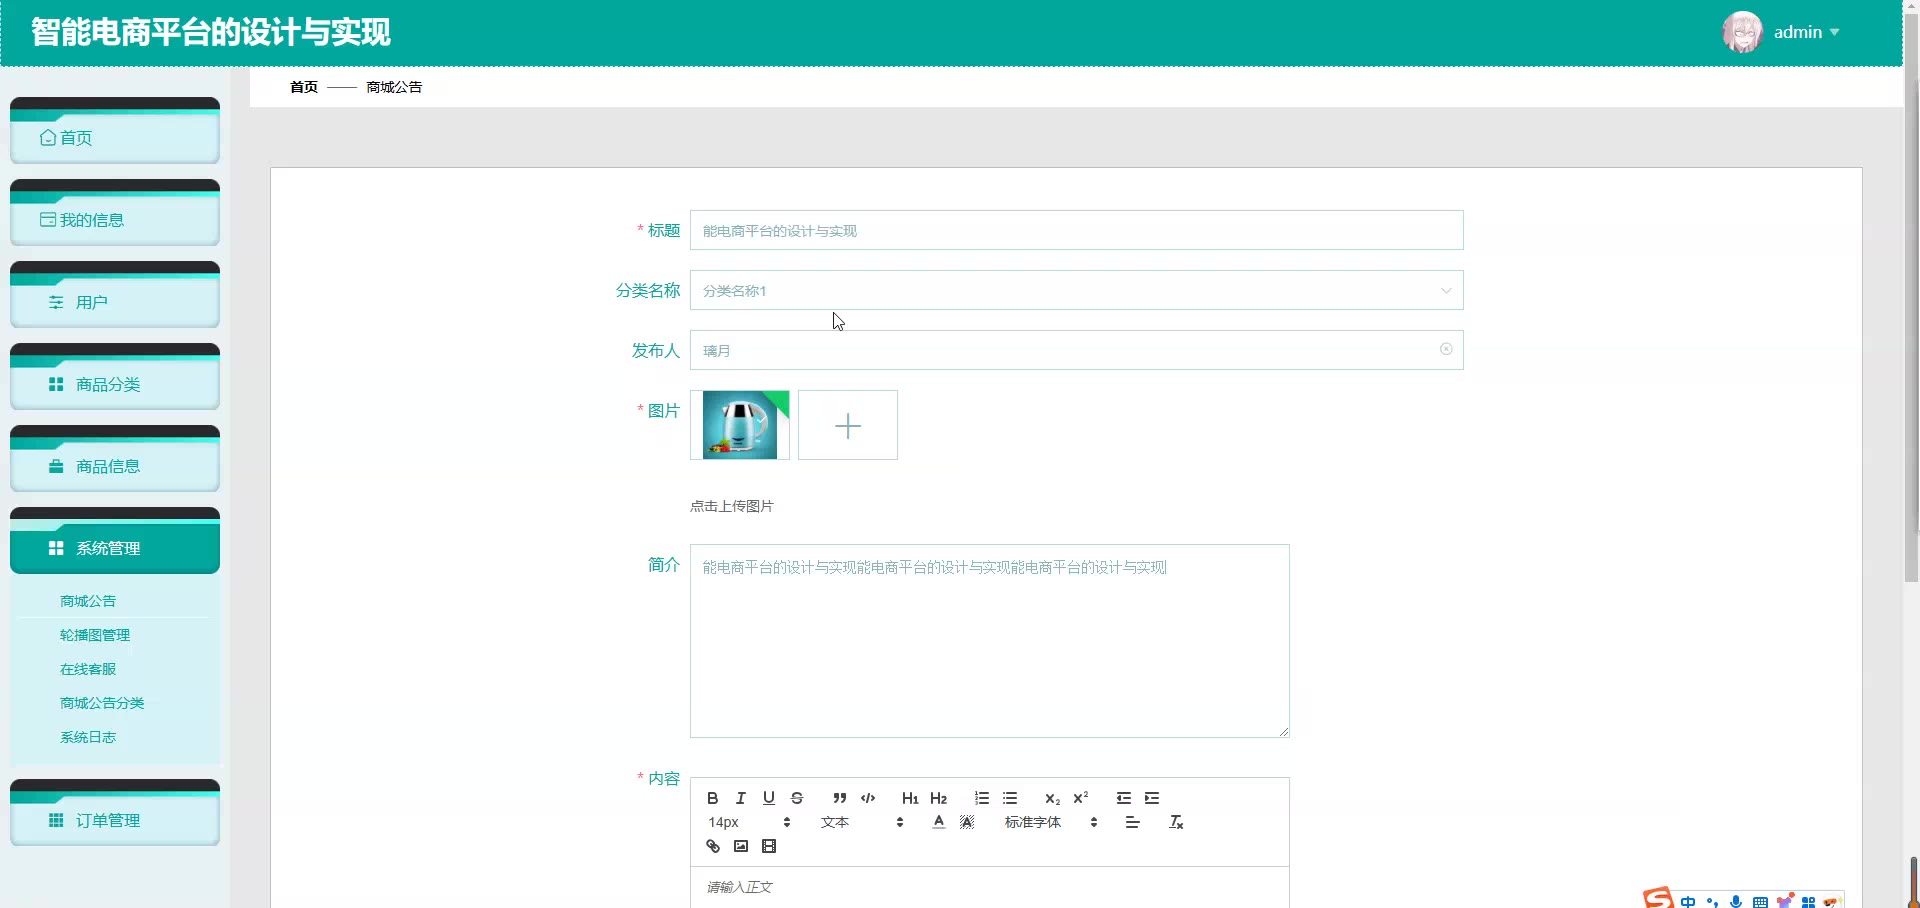Click the plus box to upload another picture

click(848, 425)
